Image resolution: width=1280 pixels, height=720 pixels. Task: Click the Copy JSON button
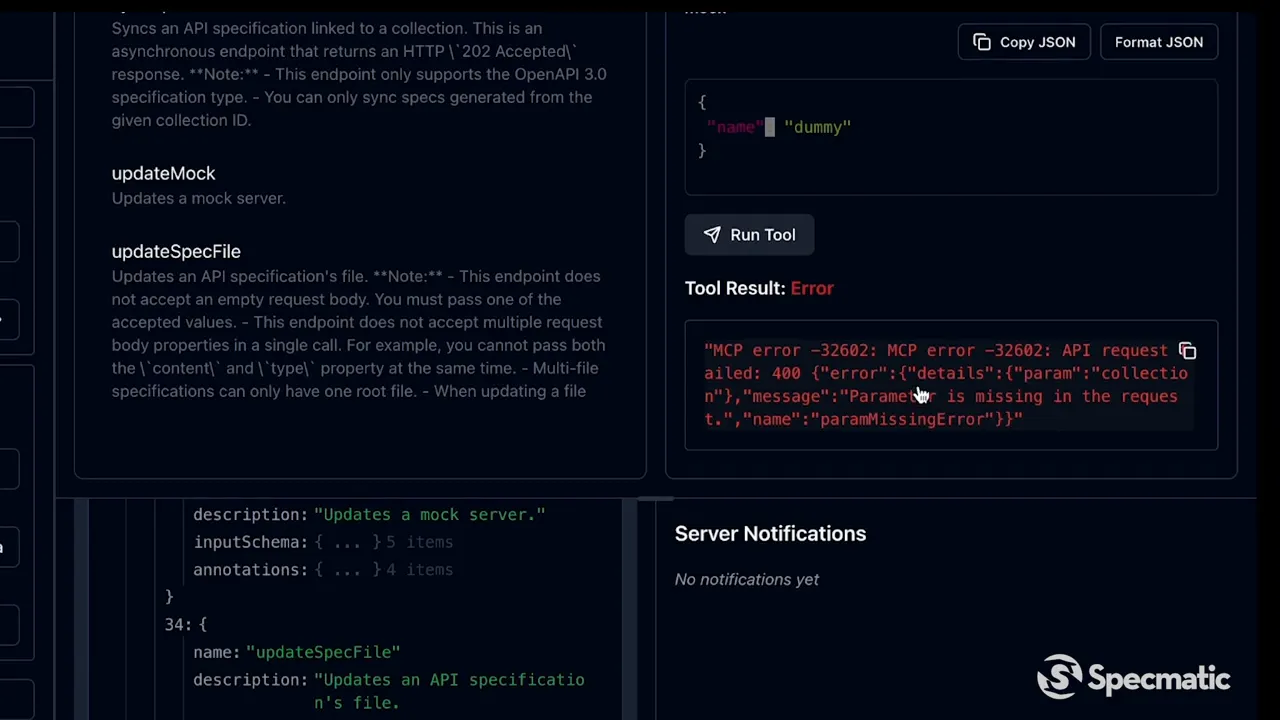[x=1024, y=42]
